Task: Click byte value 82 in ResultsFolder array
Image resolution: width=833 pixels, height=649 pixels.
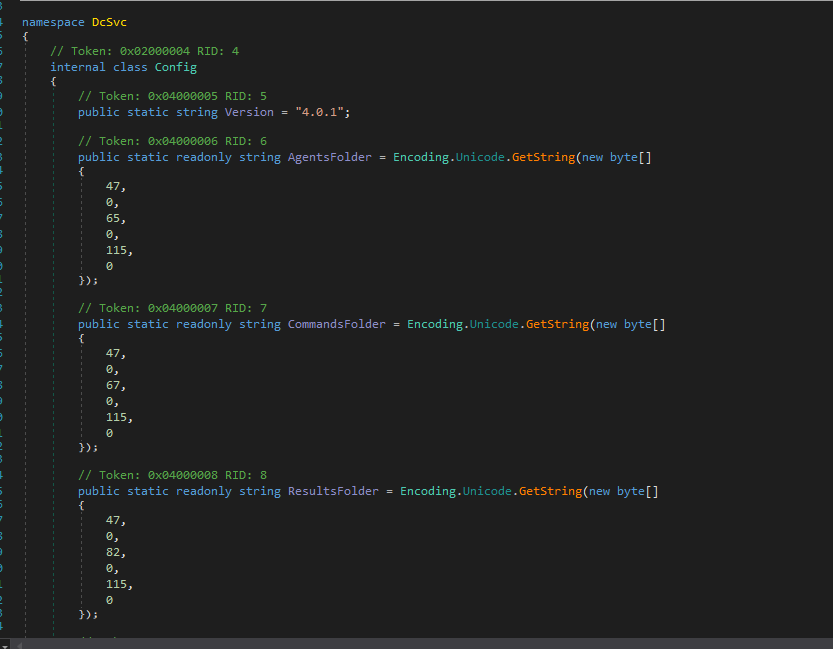Action: pyautogui.click(x=116, y=550)
